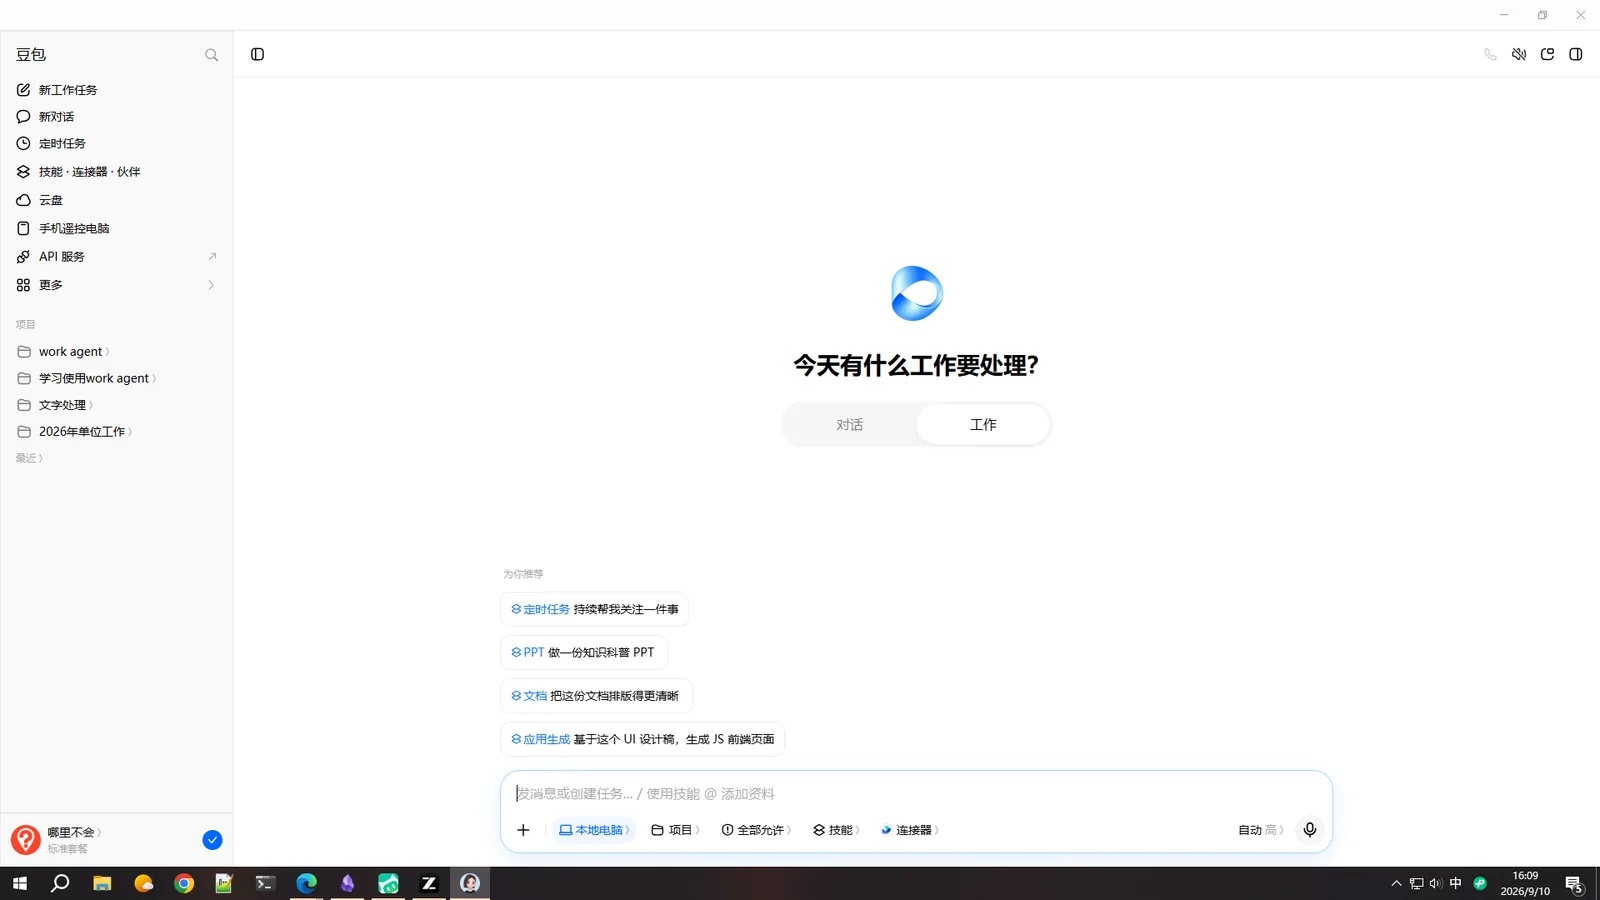This screenshot has height=900, width=1600.
Task: Pick the 应用生成 JS 前端页面 suggestion
Action: click(x=642, y=739)
